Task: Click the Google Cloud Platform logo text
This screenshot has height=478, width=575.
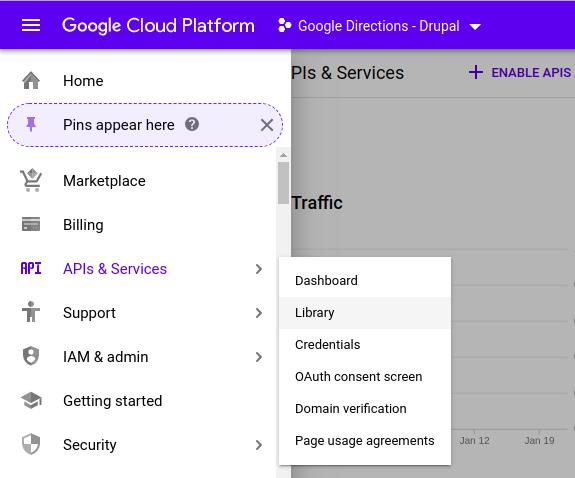Action: pos(158,26)
